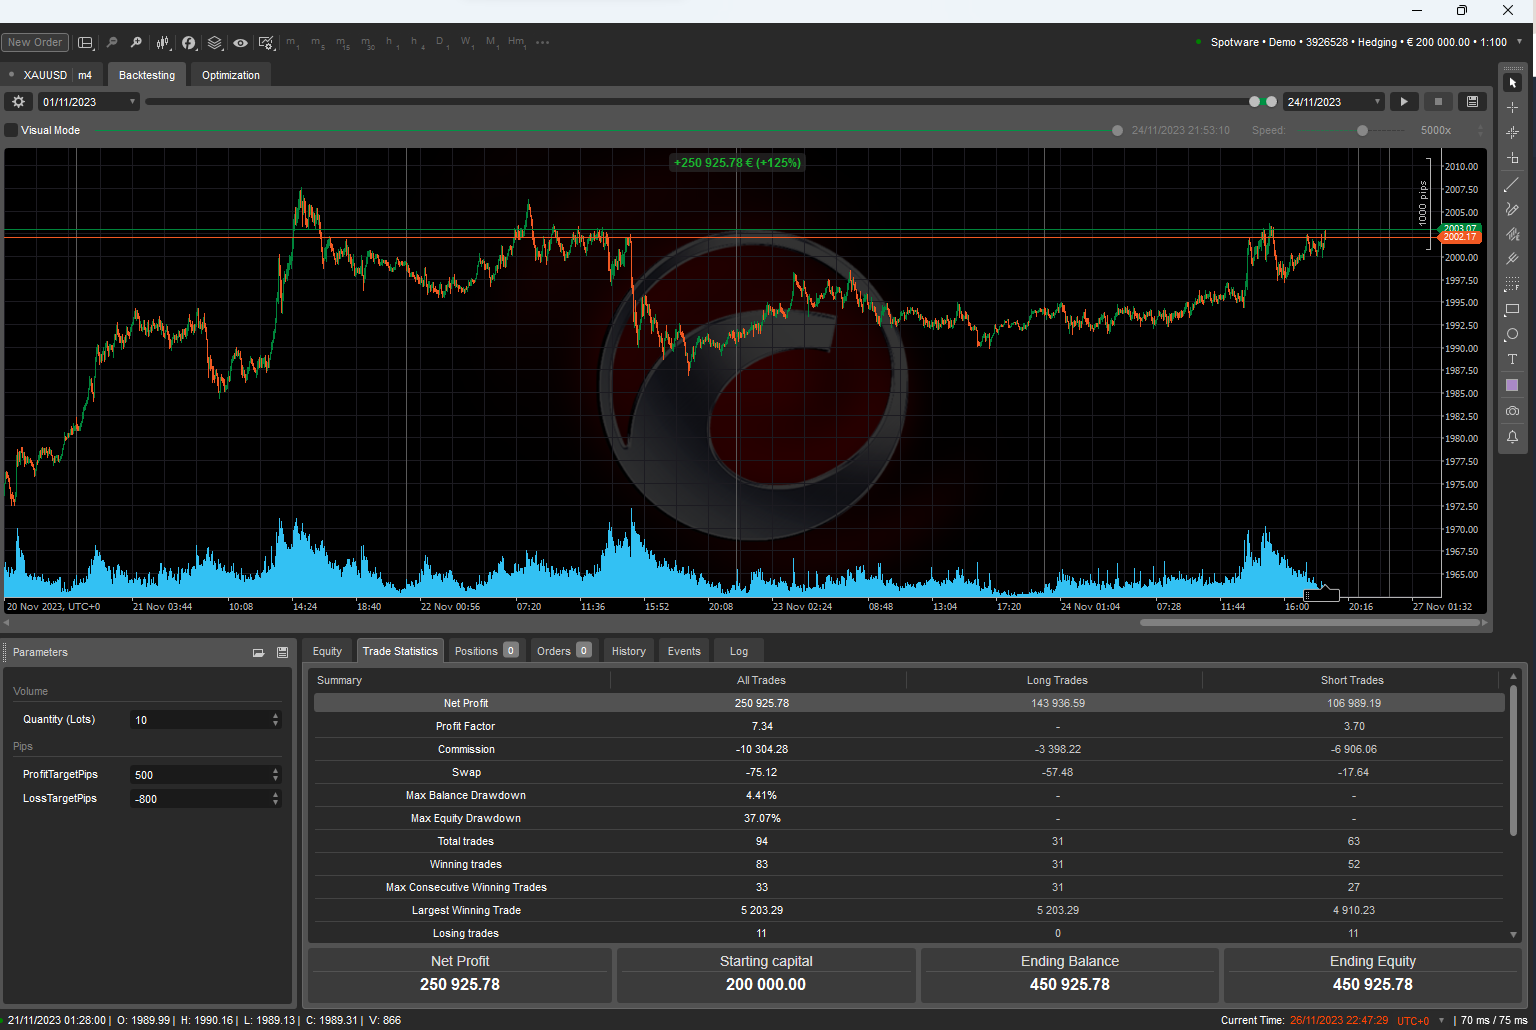Take a chart screenshot with camera icon
The width and height of the screenshot is (1536, 1030).
coord(1512,411)
